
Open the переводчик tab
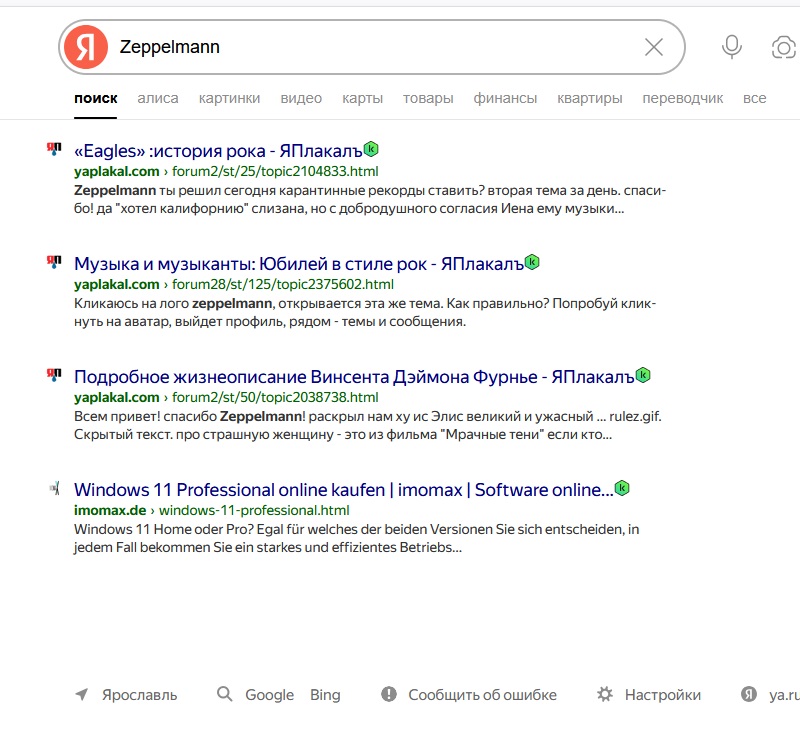[683, 98]
